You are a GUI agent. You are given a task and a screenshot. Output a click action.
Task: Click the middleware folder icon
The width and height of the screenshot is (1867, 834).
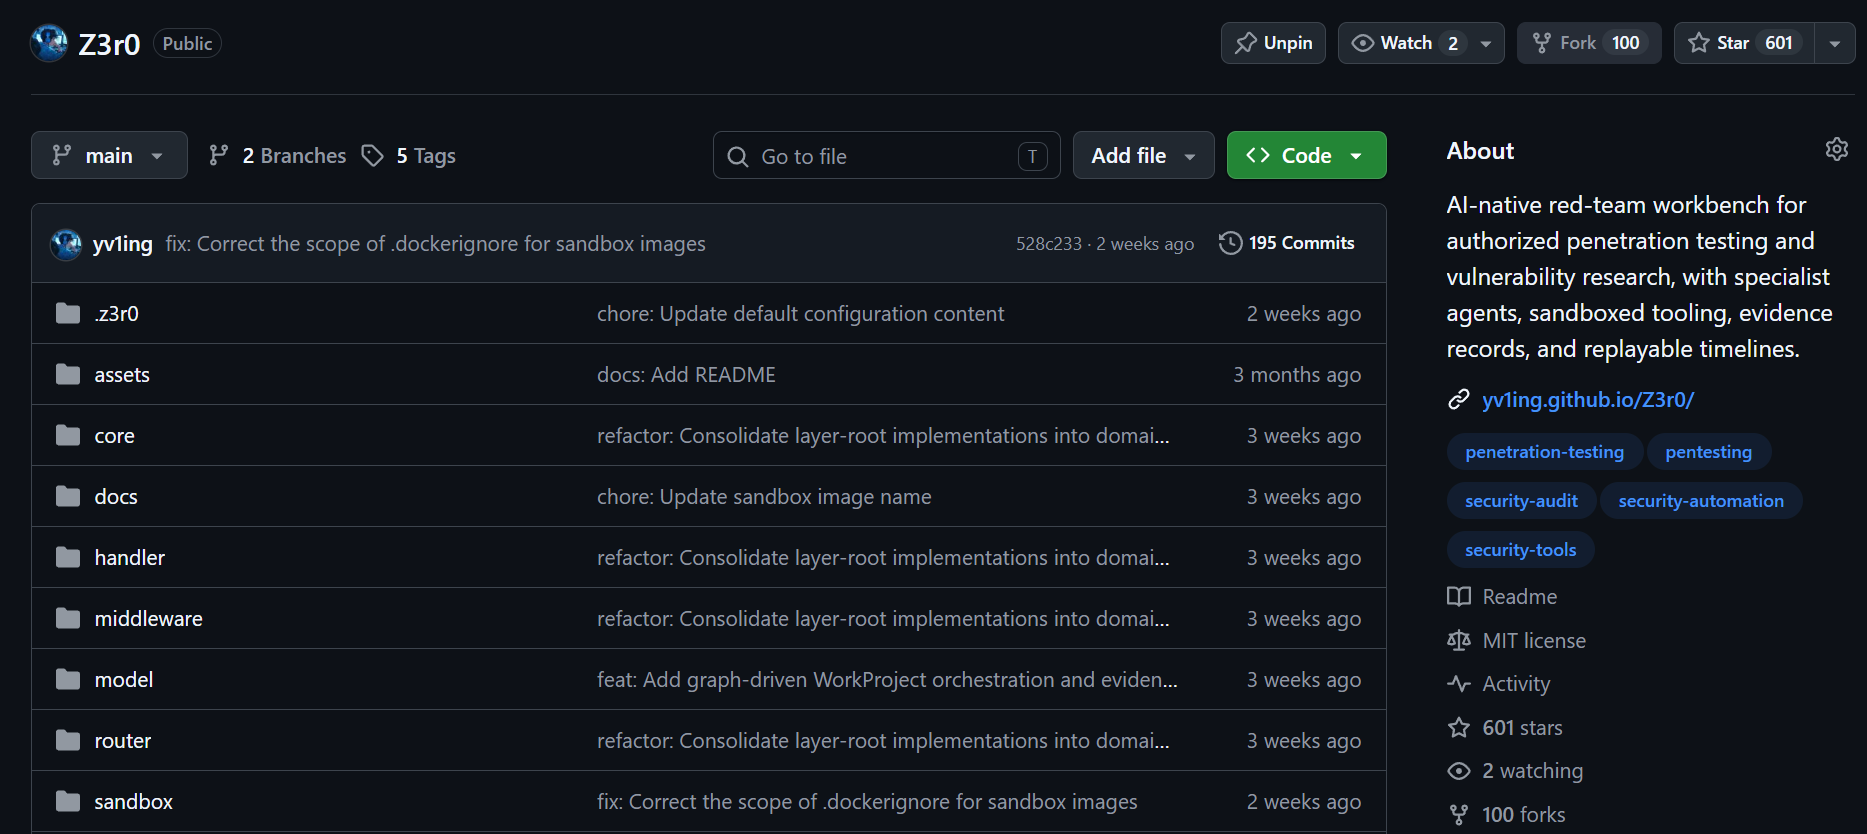68,619
